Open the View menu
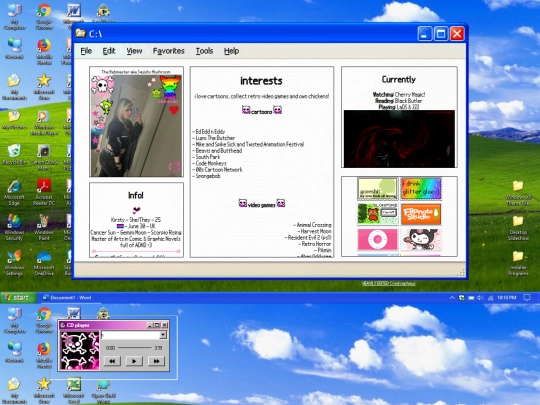Viewport: 540px width, 405px height. (x=134, y=51)
